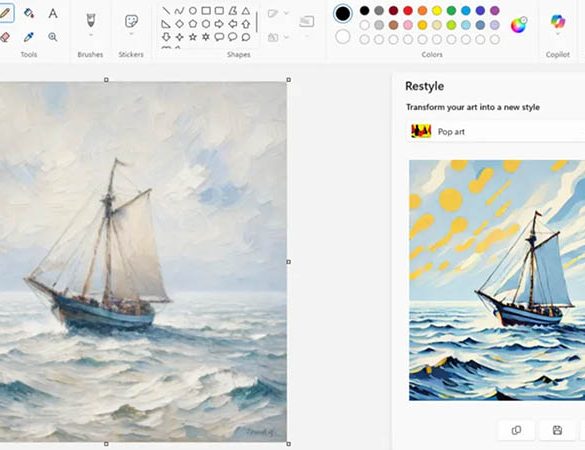Select the black primary color circle
The height and width of the screenshot is (450, 585).
click(342, 13)
